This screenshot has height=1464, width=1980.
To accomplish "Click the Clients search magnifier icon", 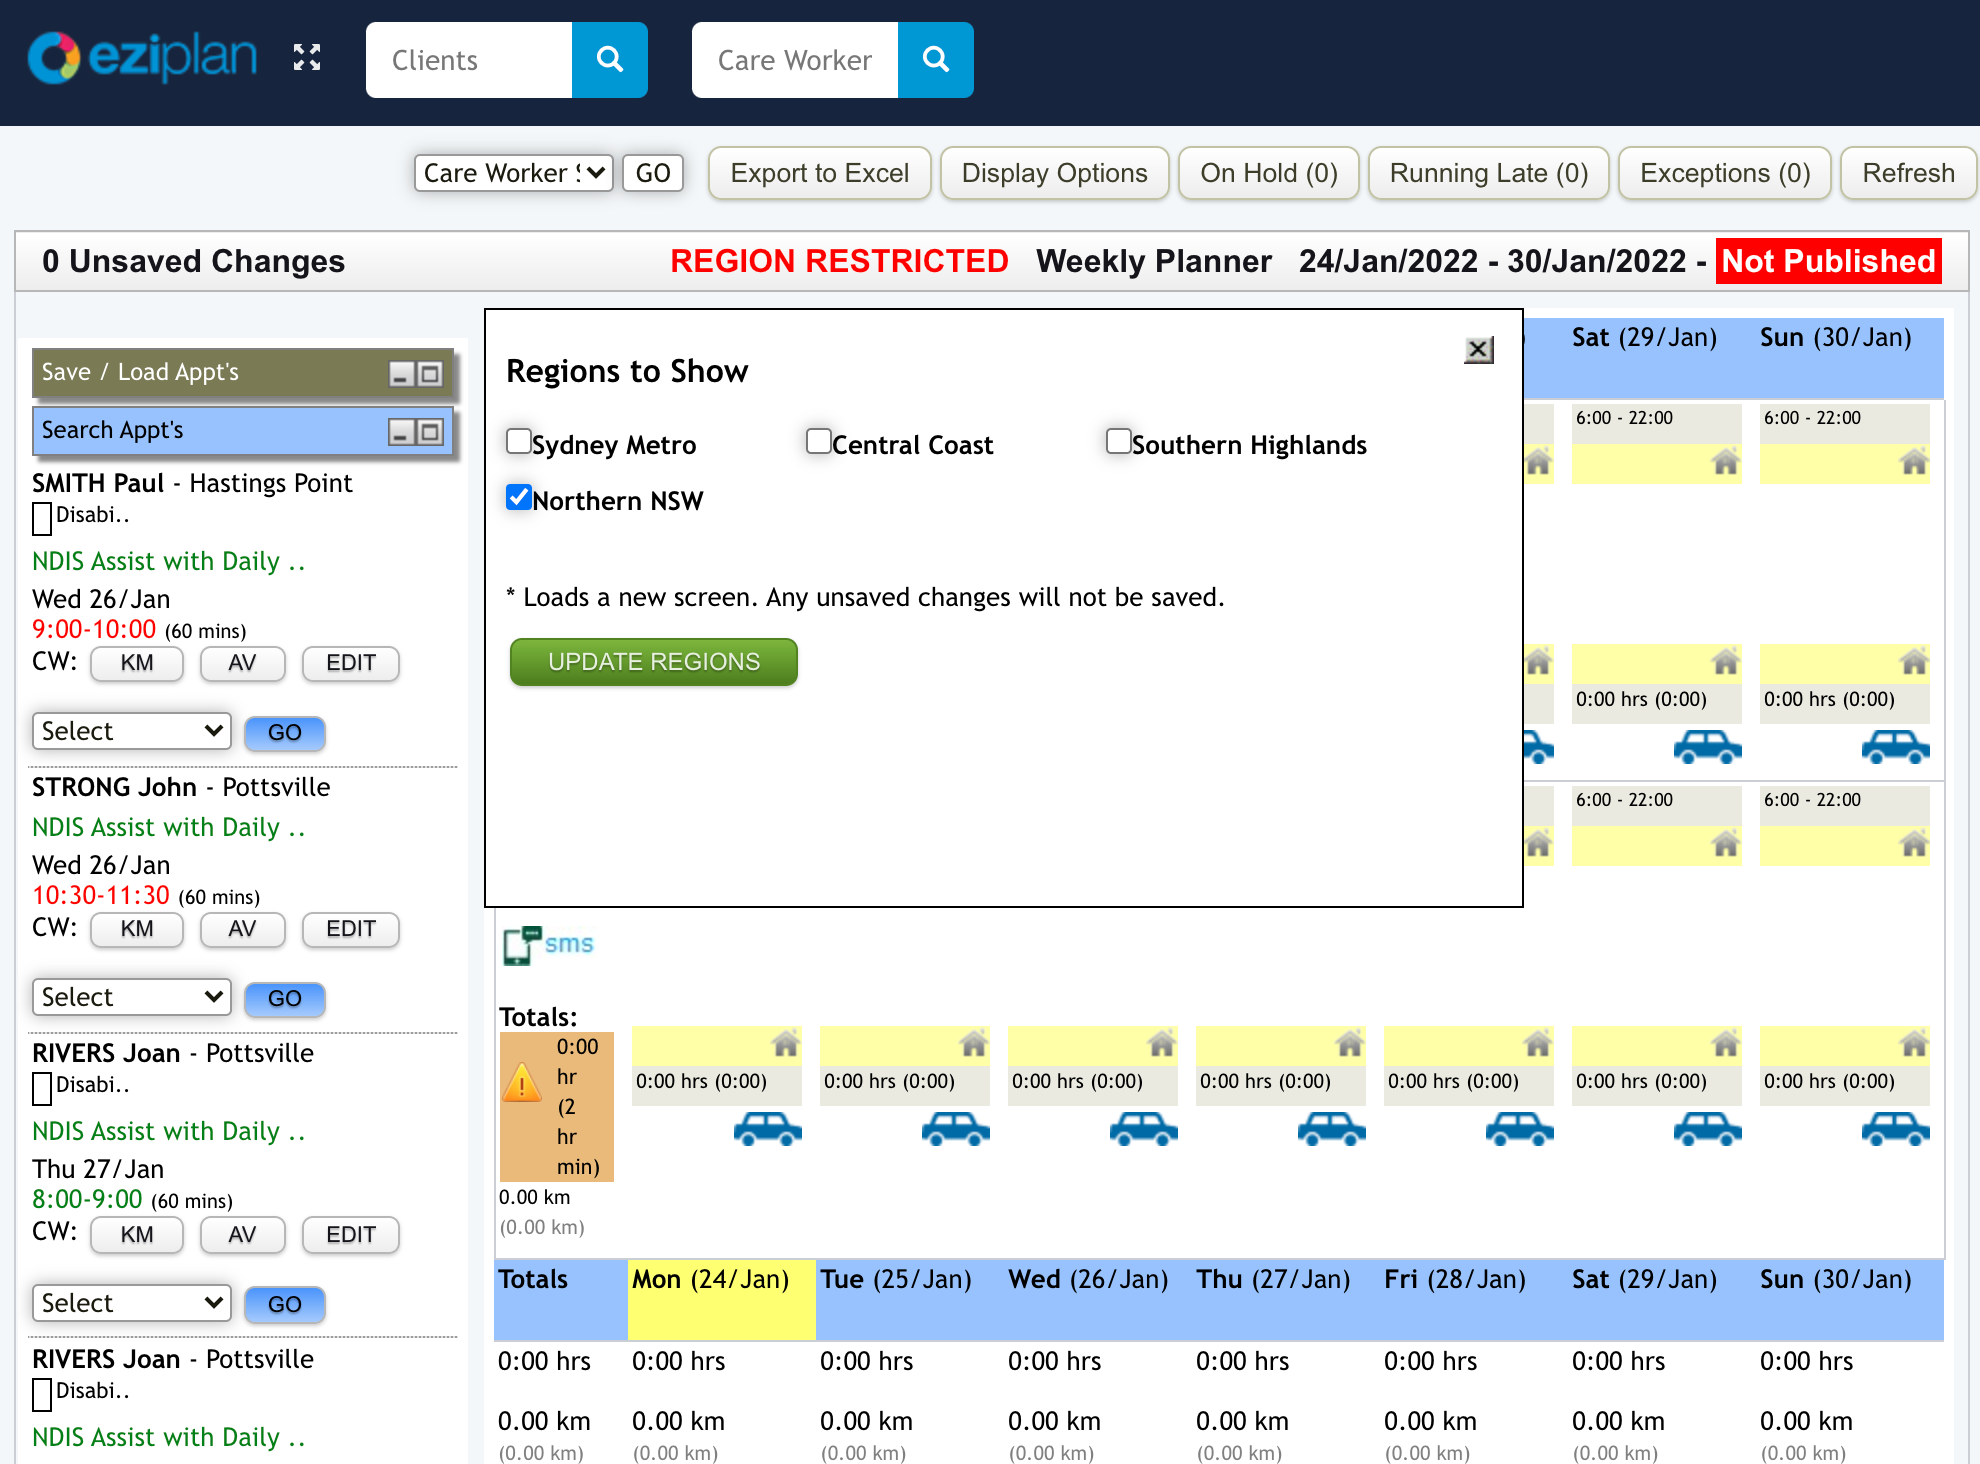I will 609,60.
